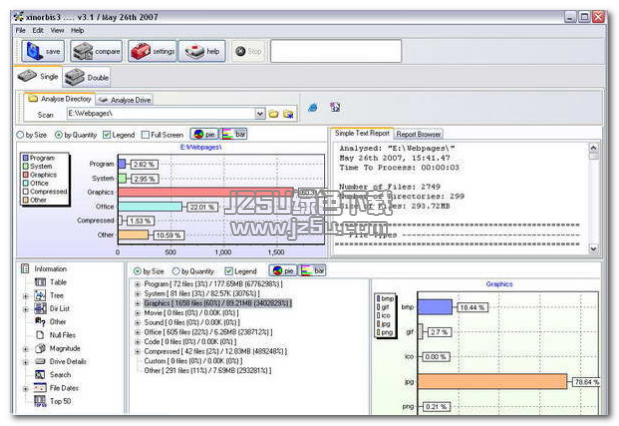Open the compare tool
This screenshot has width=619, height=426.
(x=96, y=51)
